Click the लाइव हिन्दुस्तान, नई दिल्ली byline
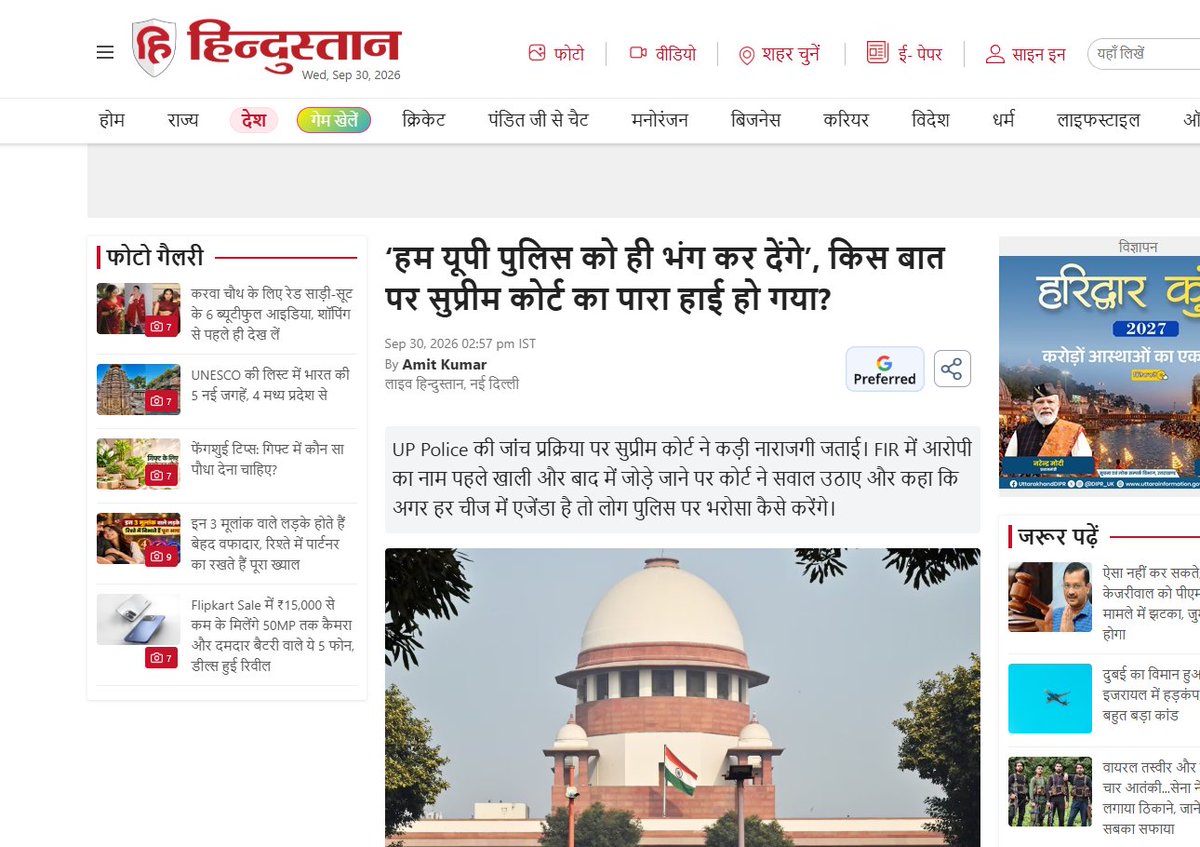This screenshot has height=847, width=1200. pyautogui.click(x=452, y=384)
